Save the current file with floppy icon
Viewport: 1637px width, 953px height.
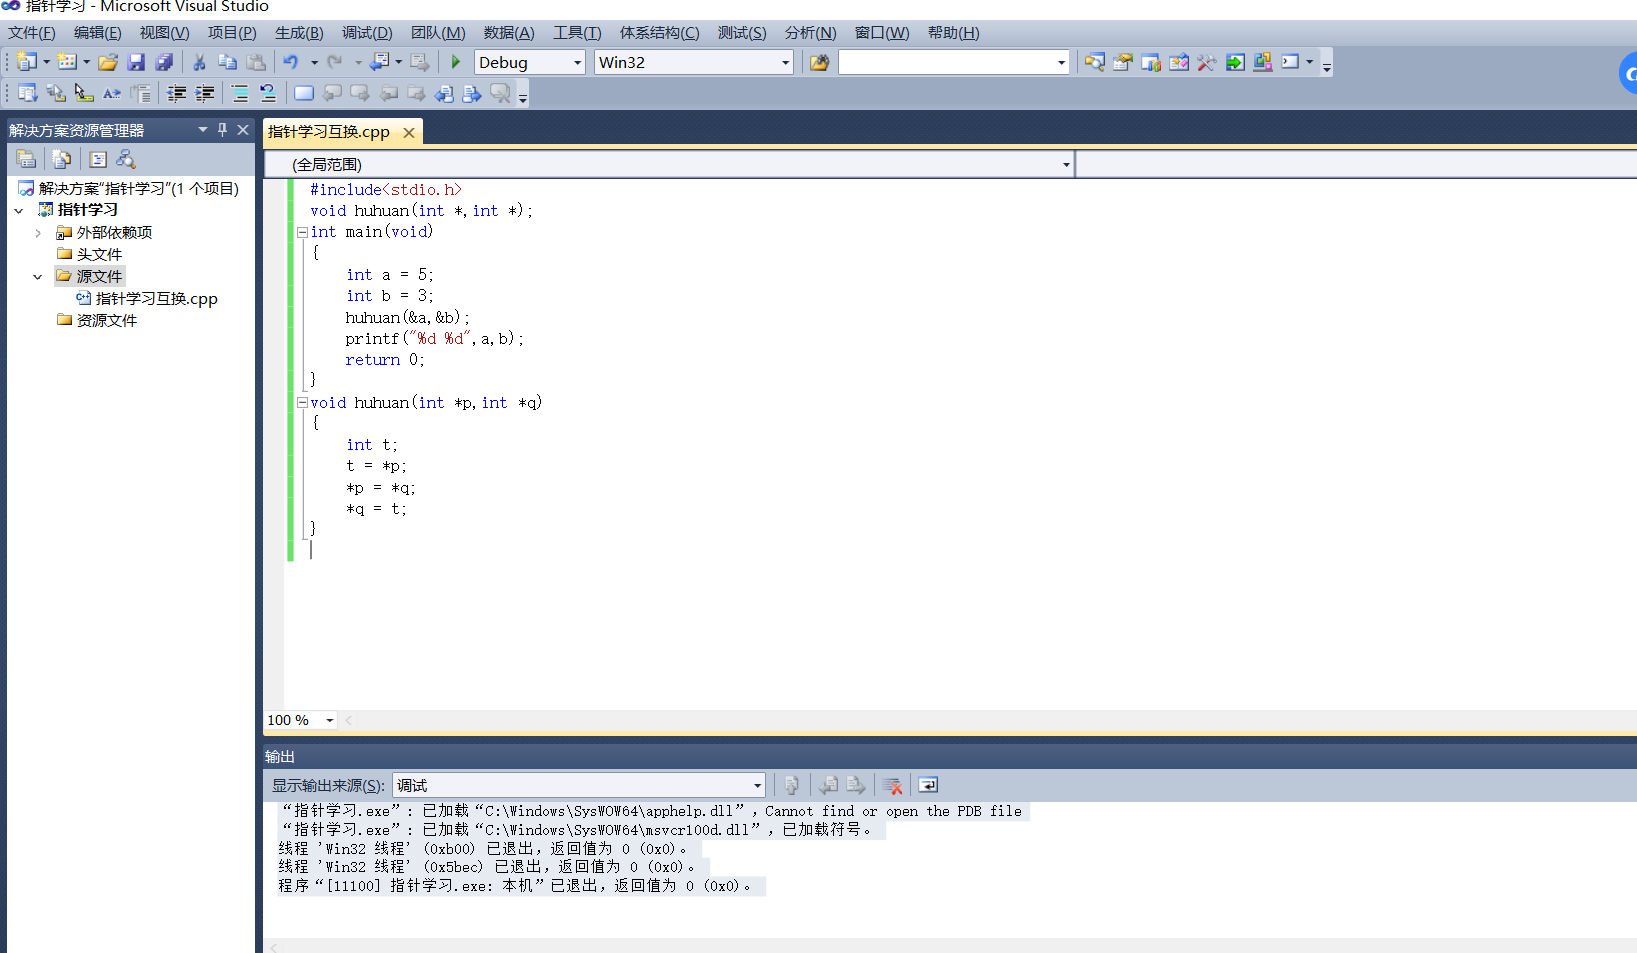(x=136, y=62)
